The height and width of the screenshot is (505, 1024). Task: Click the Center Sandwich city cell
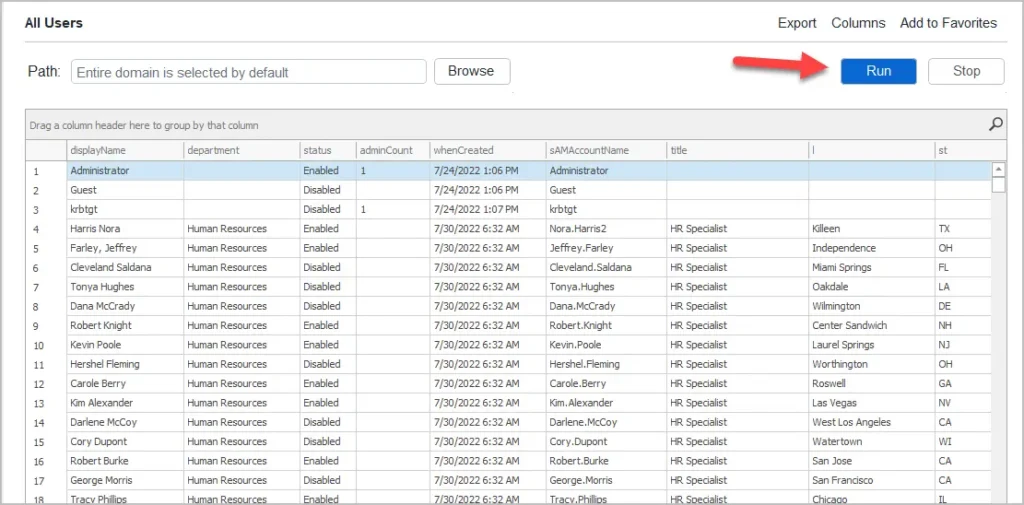(872, 325)
